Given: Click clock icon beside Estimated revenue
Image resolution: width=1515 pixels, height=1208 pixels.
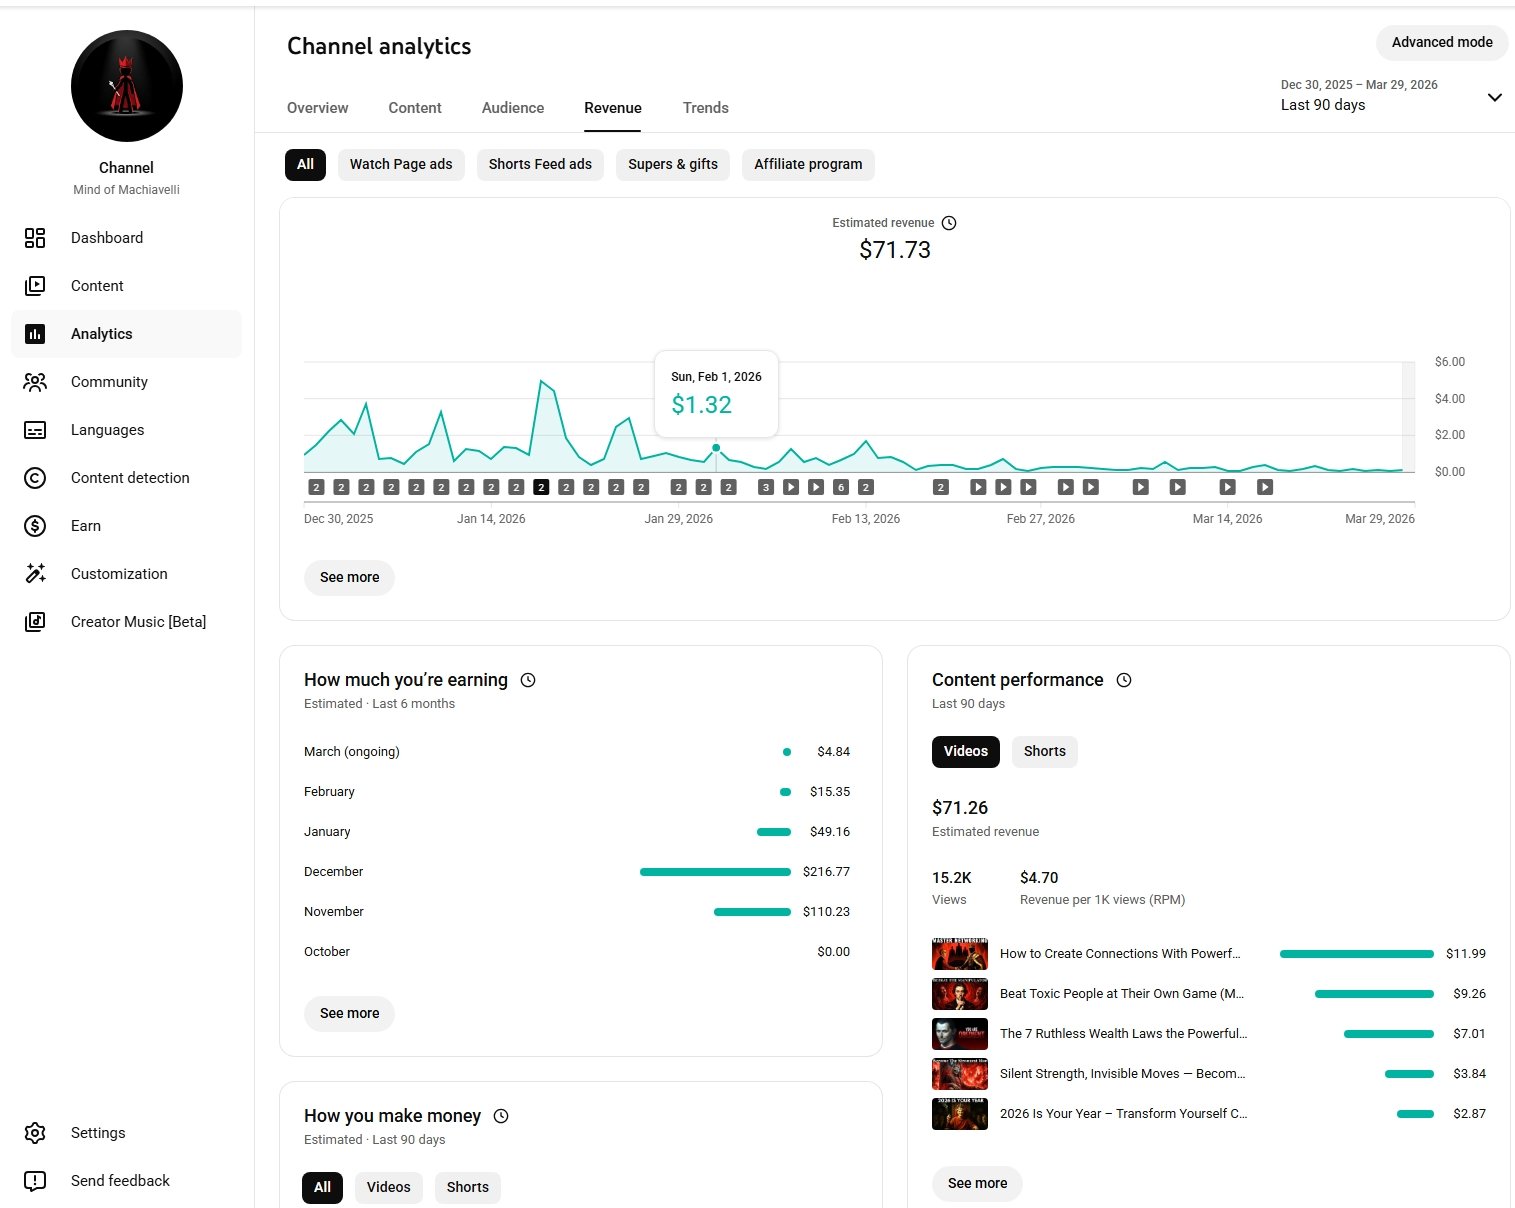Looking at the screenshot, I should pyautogui.click(x=949, y=223).
